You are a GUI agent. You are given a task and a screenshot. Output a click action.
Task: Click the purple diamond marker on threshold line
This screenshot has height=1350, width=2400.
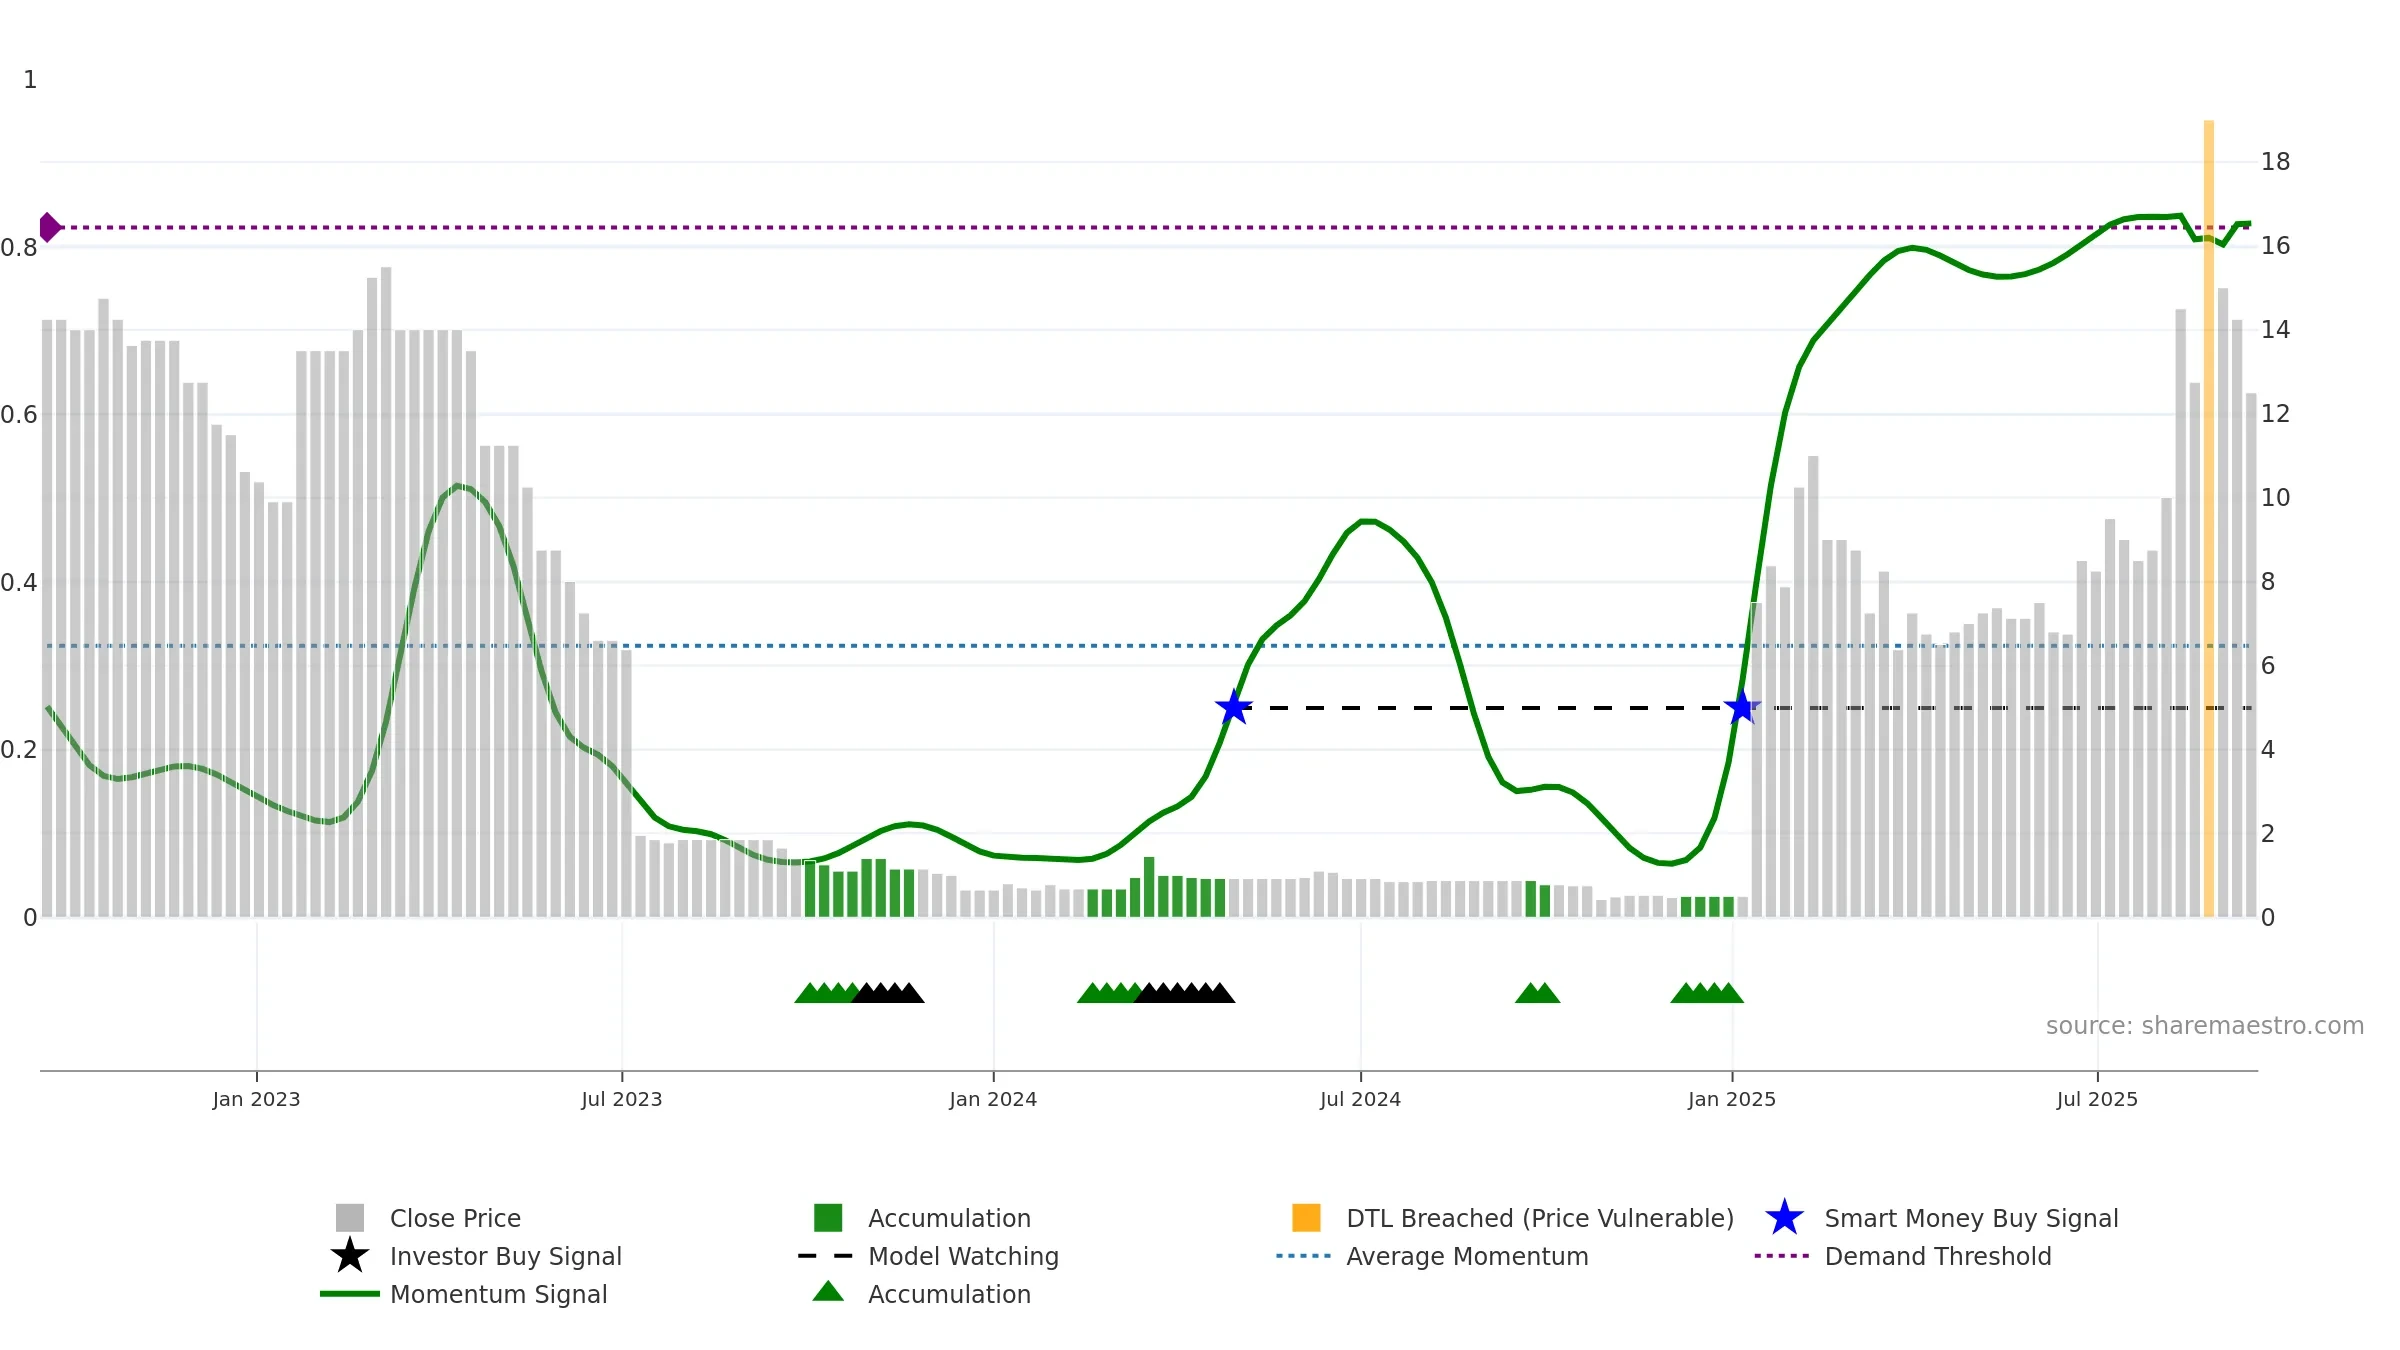point(48,227)
